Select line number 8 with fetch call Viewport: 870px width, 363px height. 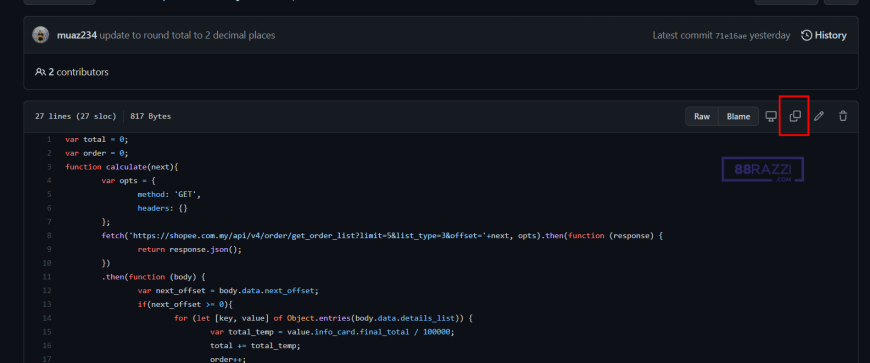pos(49,236)
